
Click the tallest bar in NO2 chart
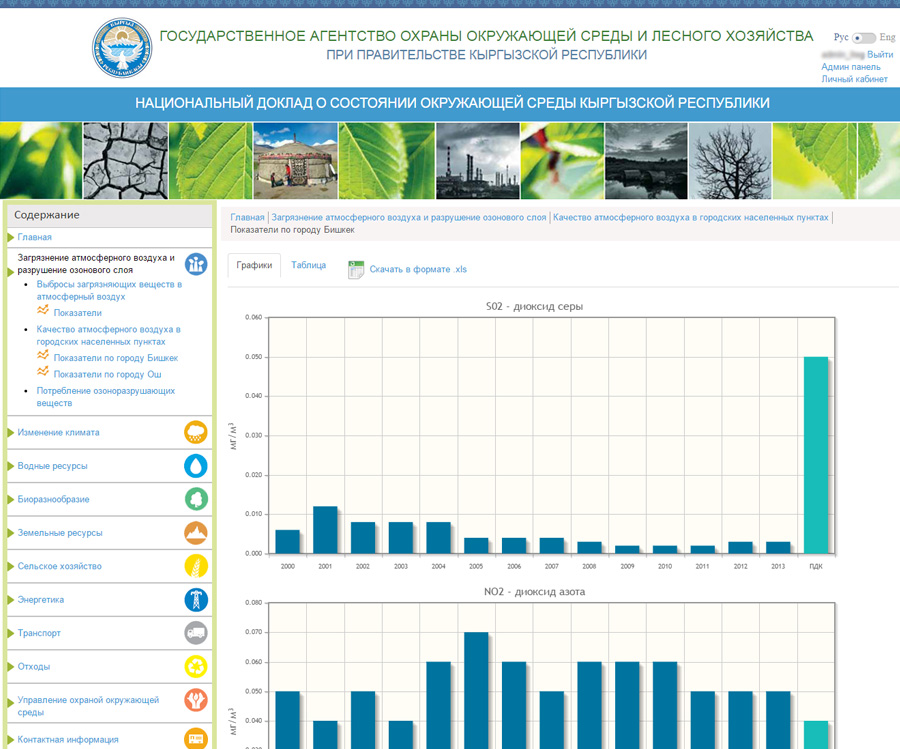(476, 690)
